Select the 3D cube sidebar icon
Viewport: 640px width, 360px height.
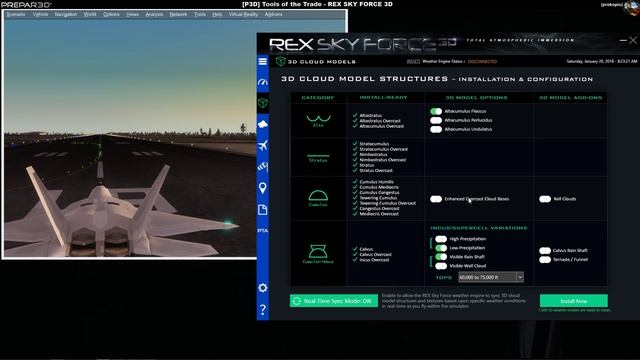pos(262,103)
